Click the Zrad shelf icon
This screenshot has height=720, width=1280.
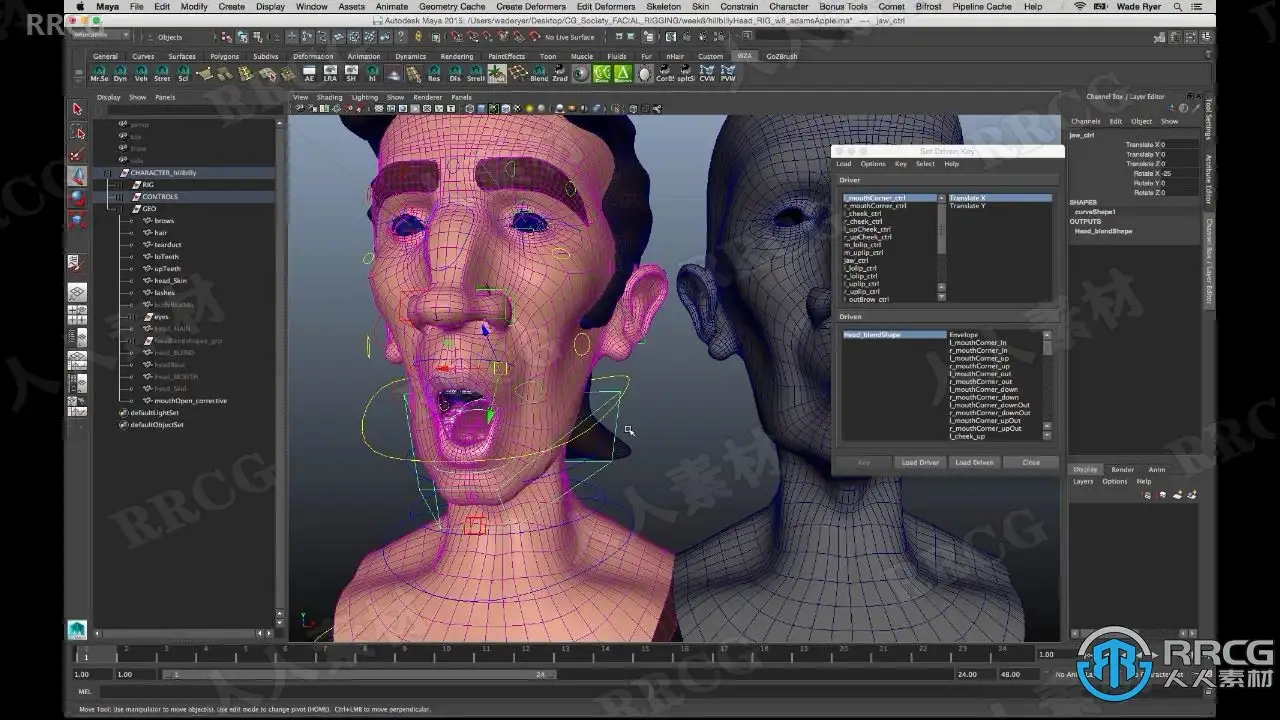[560, 73]
